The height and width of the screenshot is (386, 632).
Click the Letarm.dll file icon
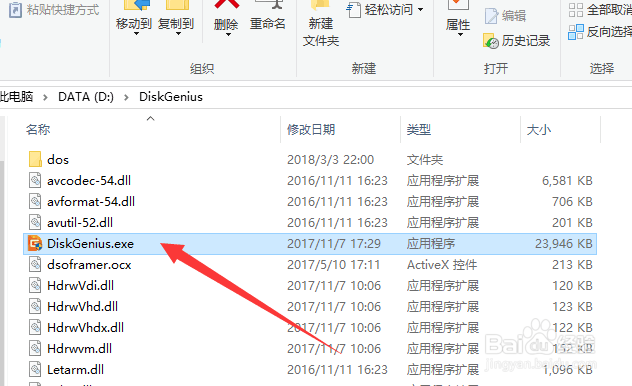(35, 369)
